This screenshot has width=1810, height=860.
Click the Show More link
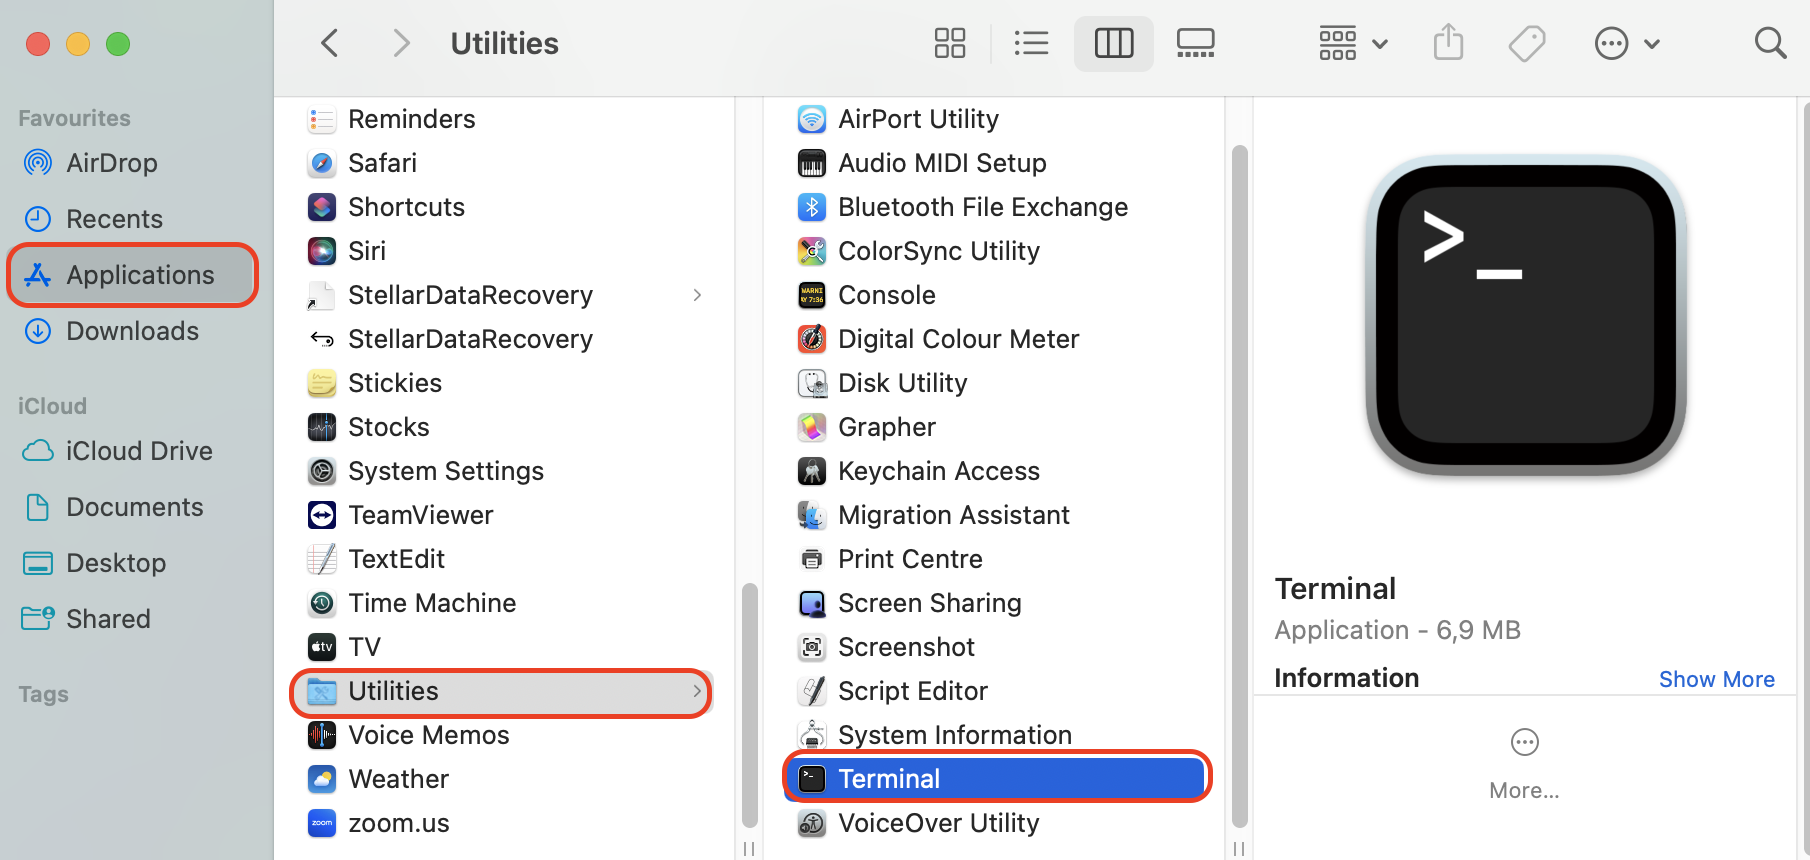[1716, 678]
